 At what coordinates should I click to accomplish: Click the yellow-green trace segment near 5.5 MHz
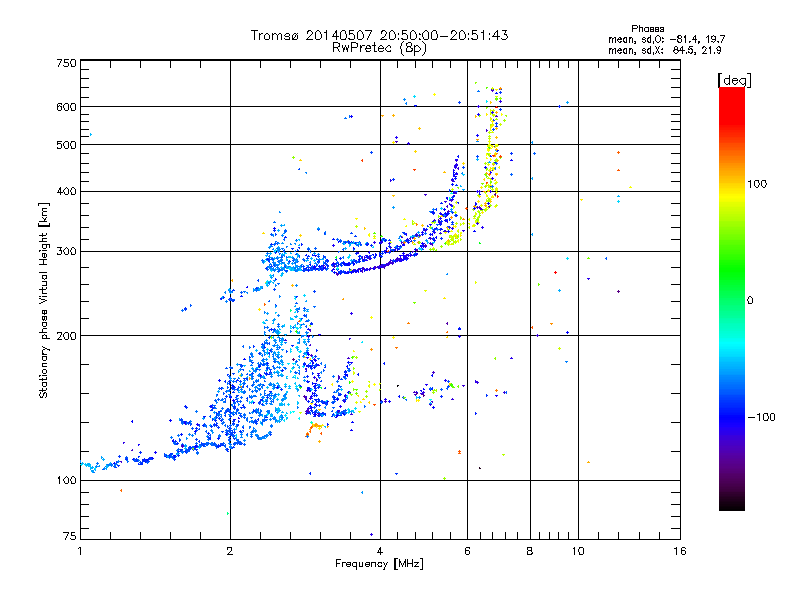[x=453, y=238]
